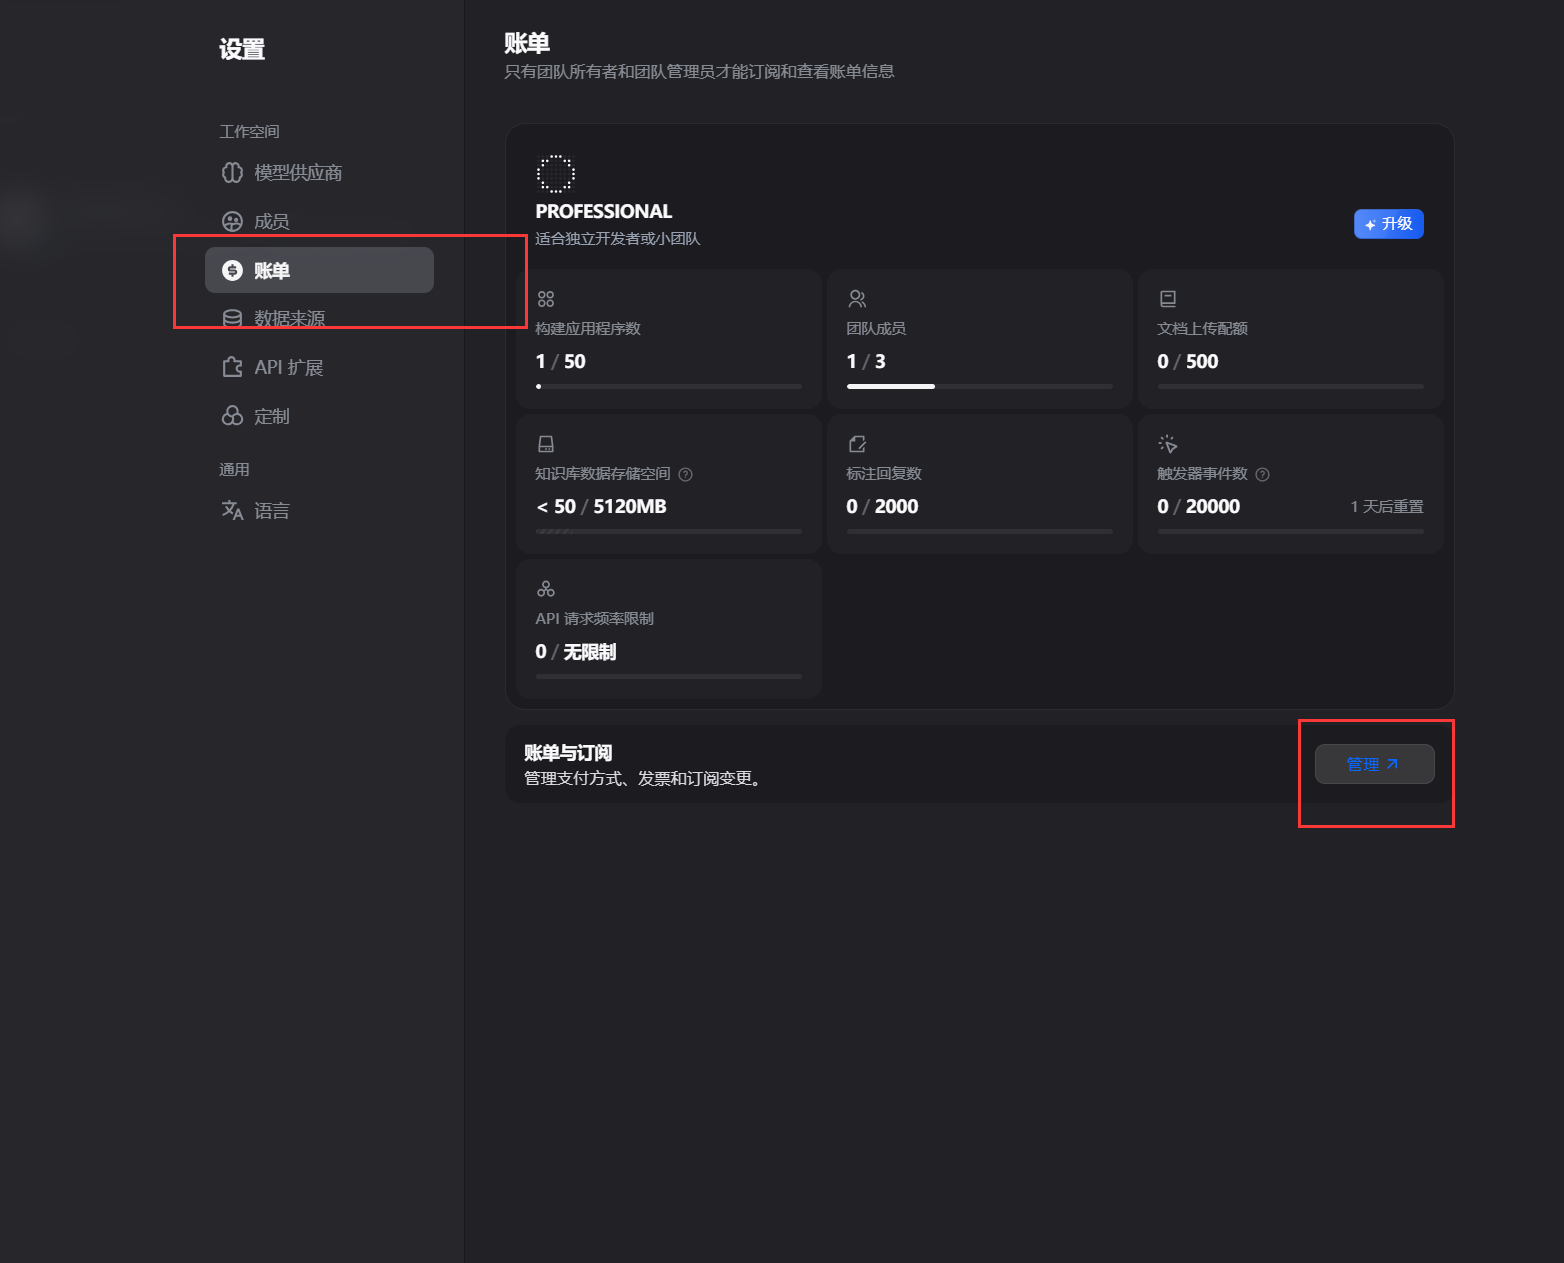Click the puzzle icon beside API 扩展

232,367
